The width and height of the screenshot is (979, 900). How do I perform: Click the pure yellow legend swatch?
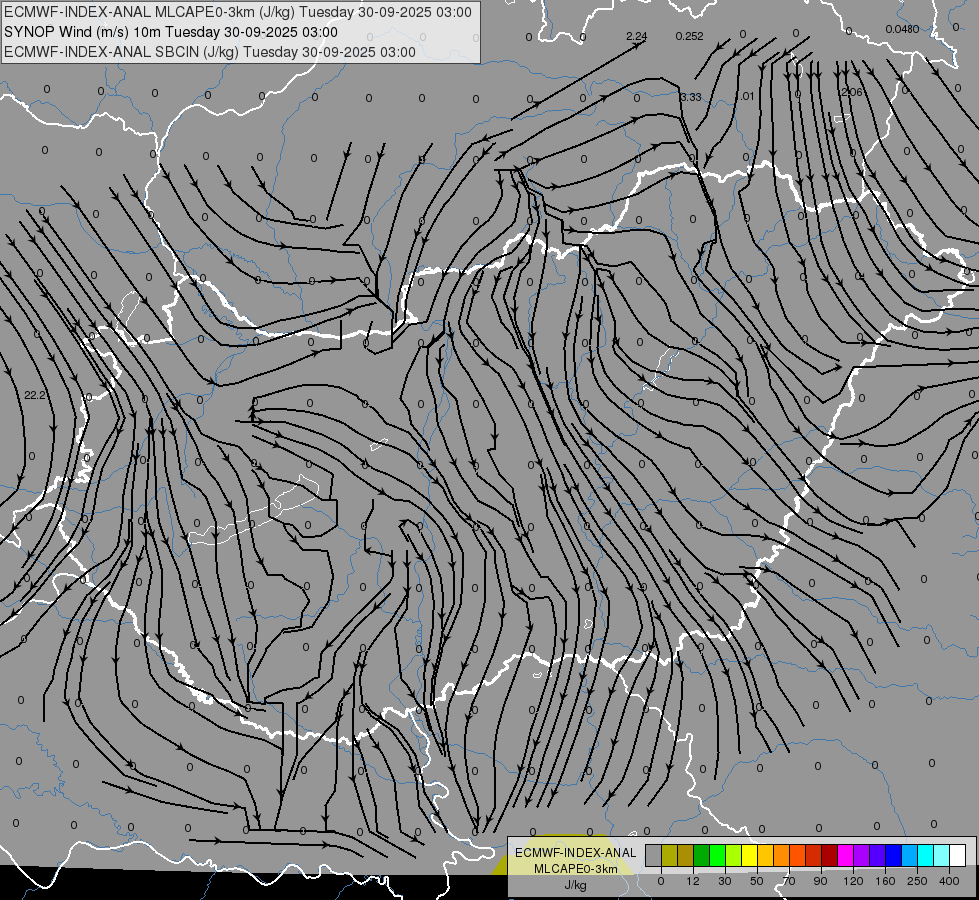(x=750, y=855)
